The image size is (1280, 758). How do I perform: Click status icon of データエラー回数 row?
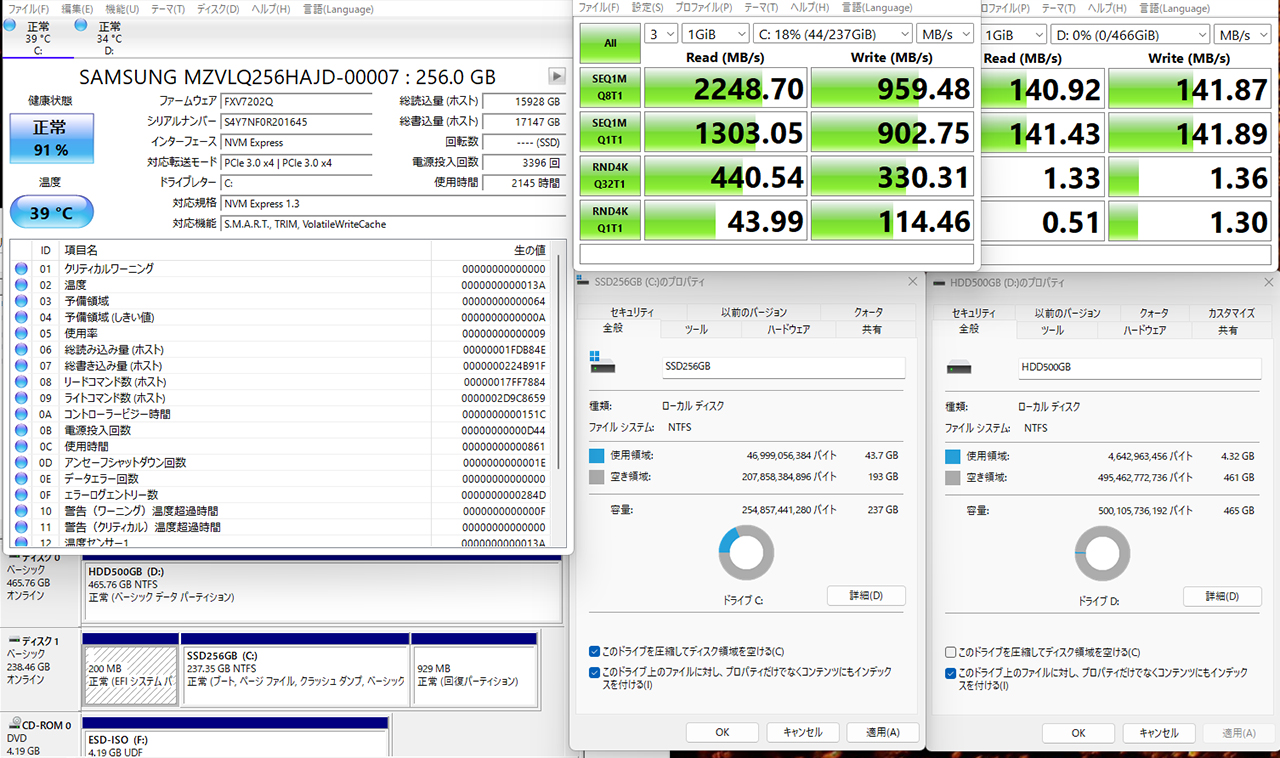coord(21,478)
